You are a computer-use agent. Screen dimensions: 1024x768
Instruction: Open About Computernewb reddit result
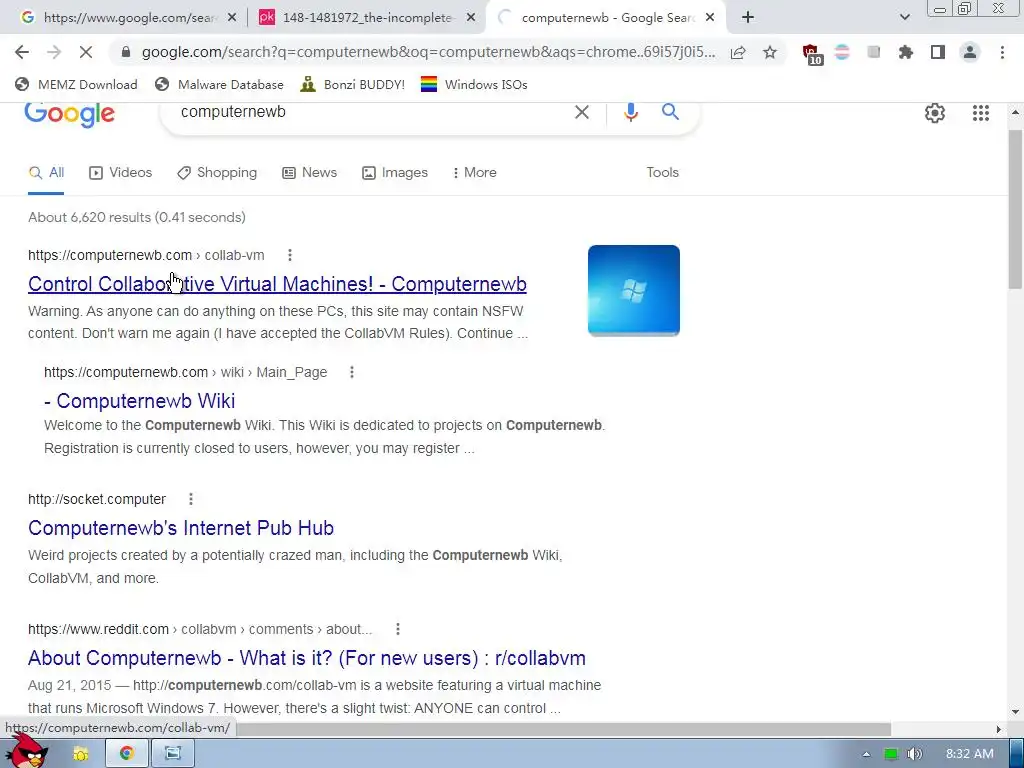tap(306, 658)
